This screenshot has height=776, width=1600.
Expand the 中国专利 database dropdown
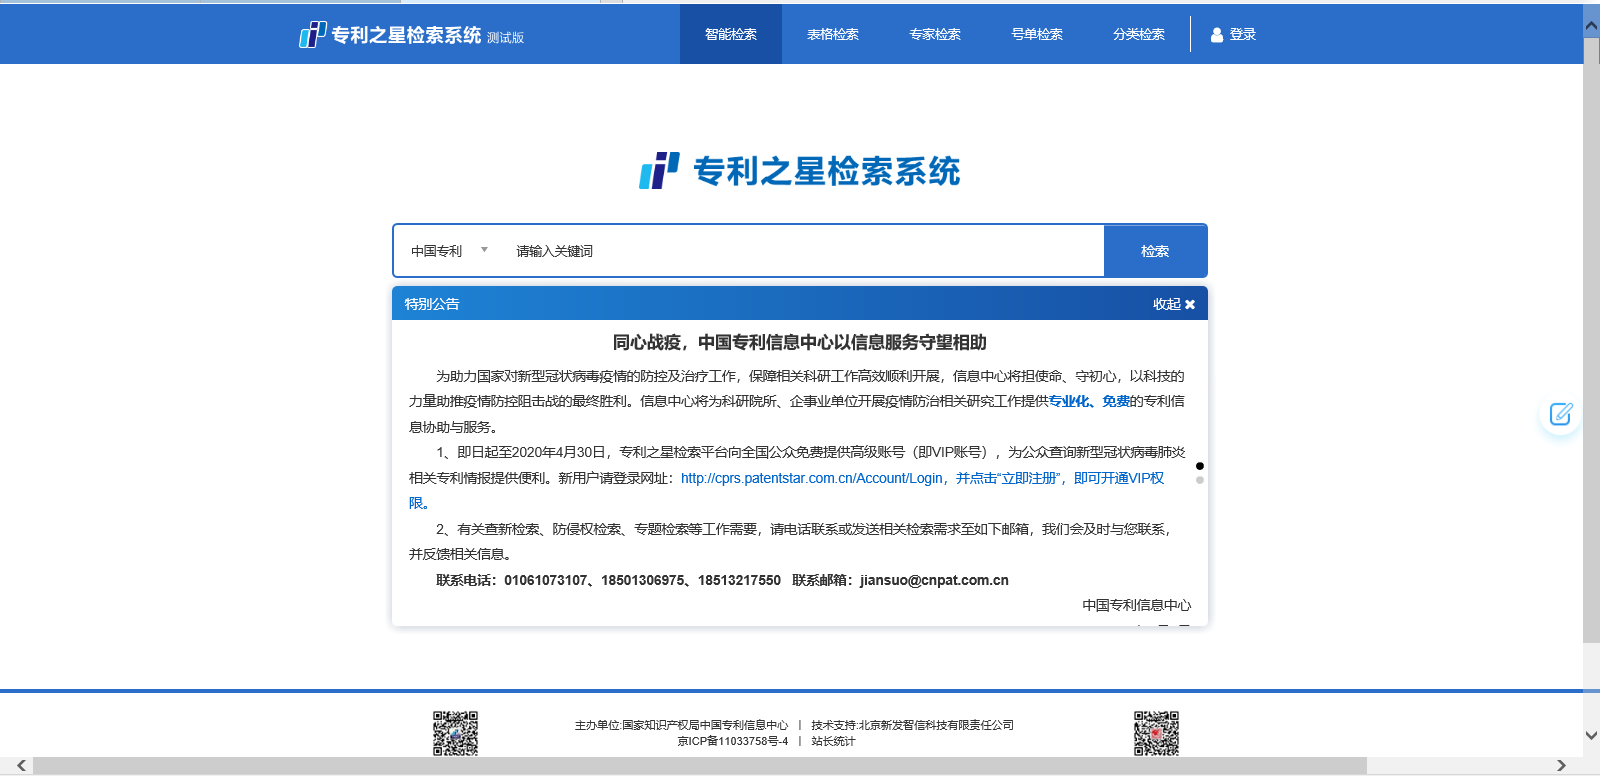[449, 251]
